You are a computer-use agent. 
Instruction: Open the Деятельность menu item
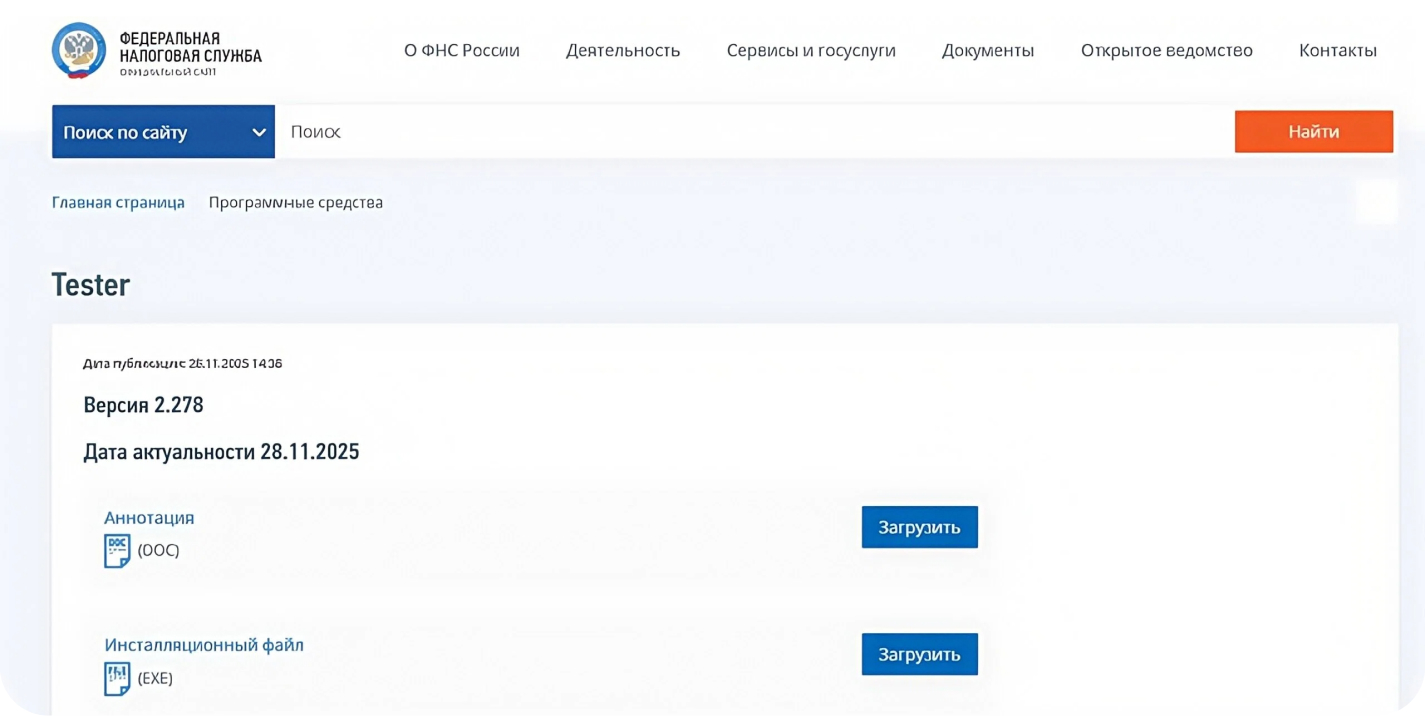click(622, 50)
